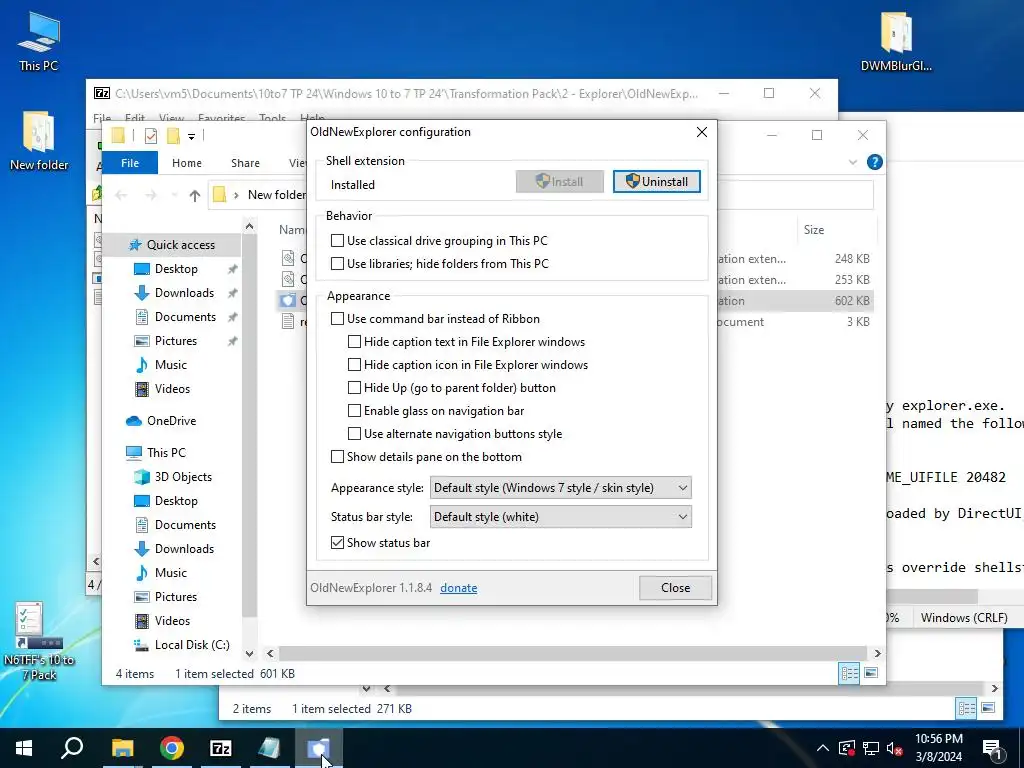Open Status bar style dropdown
1024x768 pixels.
point(560,517)
